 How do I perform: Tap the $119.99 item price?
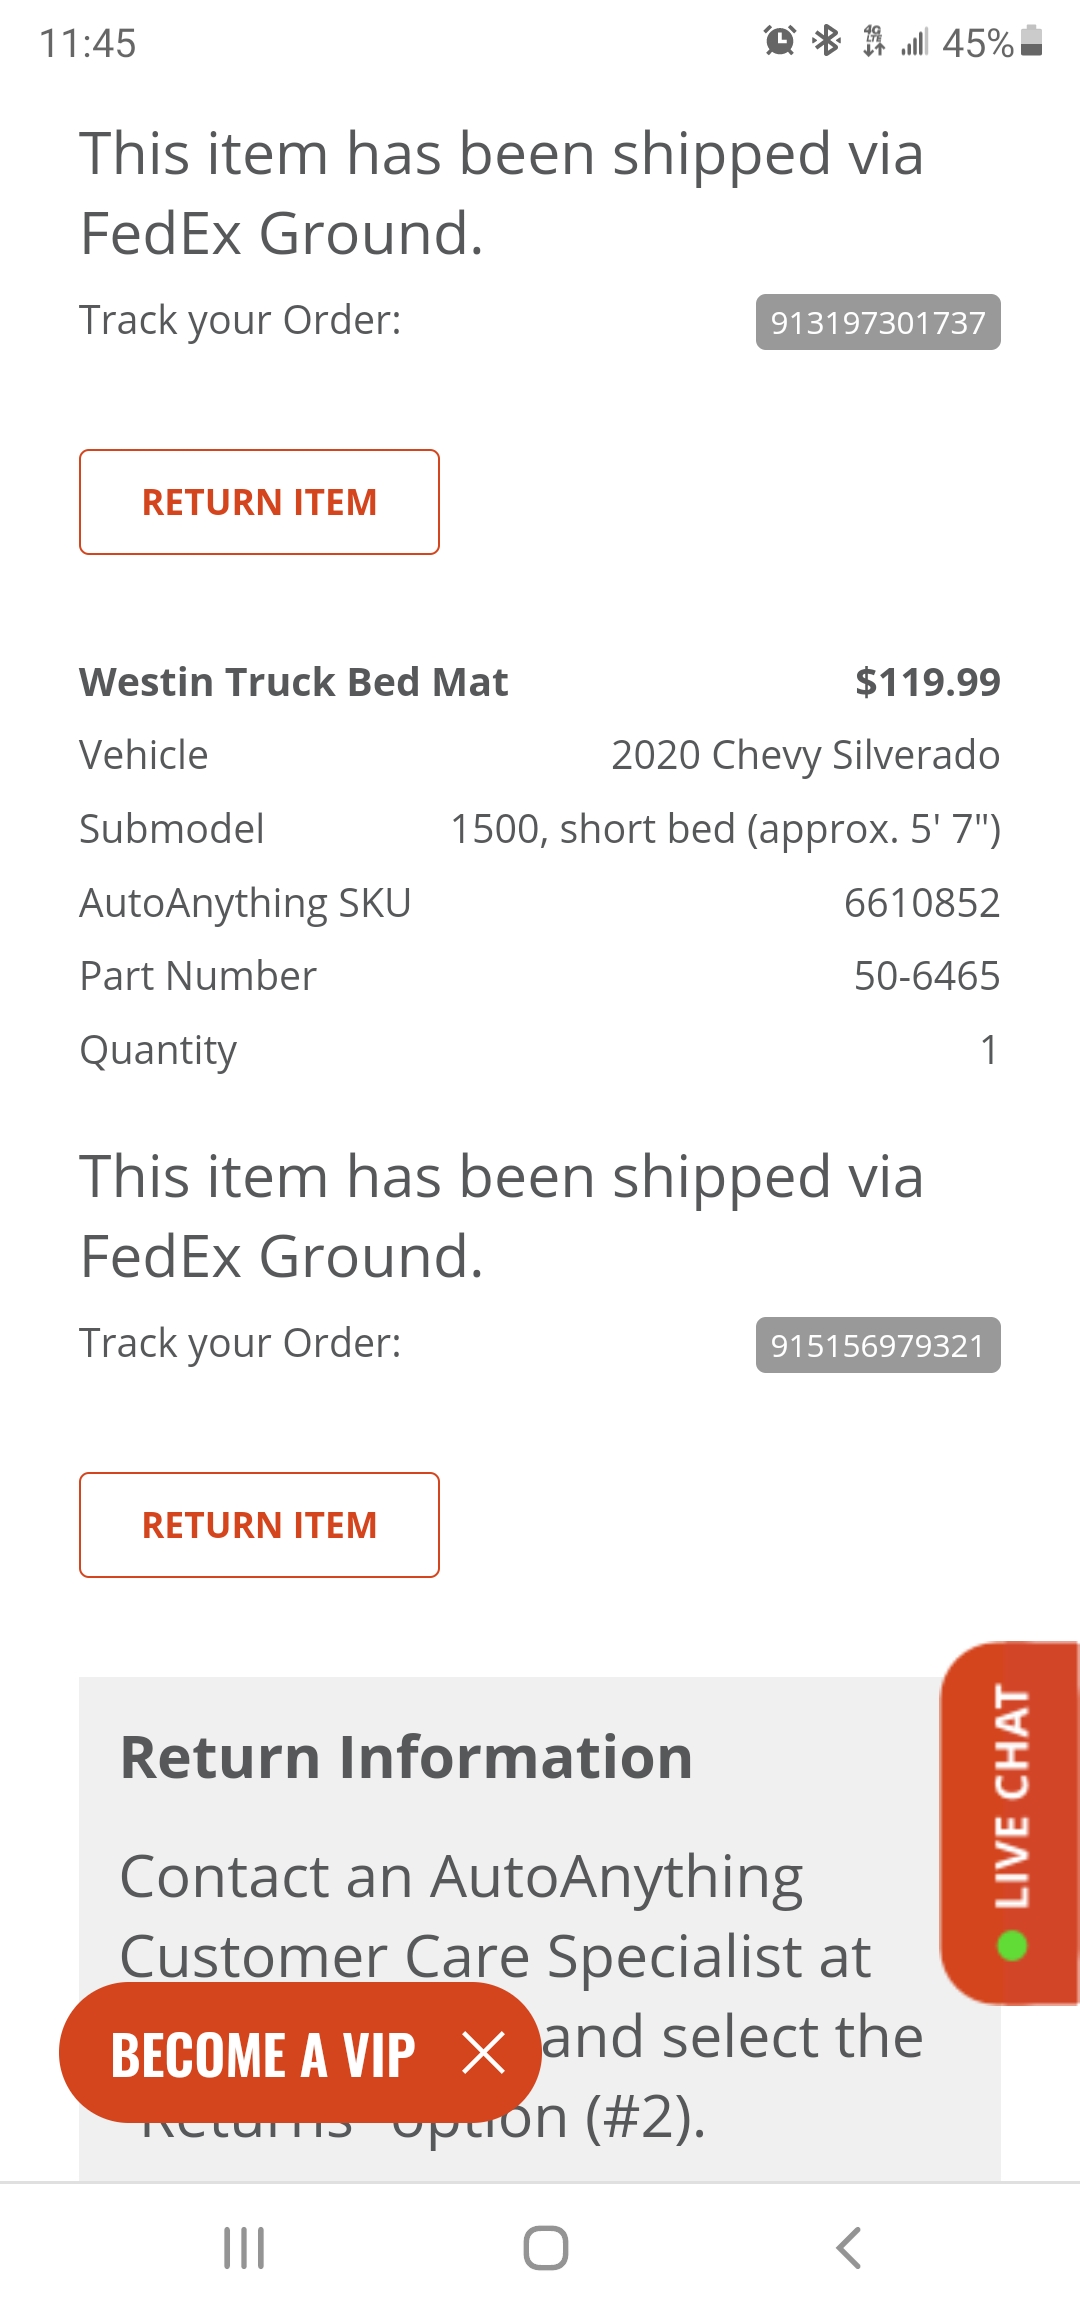pyautogui.click(x=927, y=682)
